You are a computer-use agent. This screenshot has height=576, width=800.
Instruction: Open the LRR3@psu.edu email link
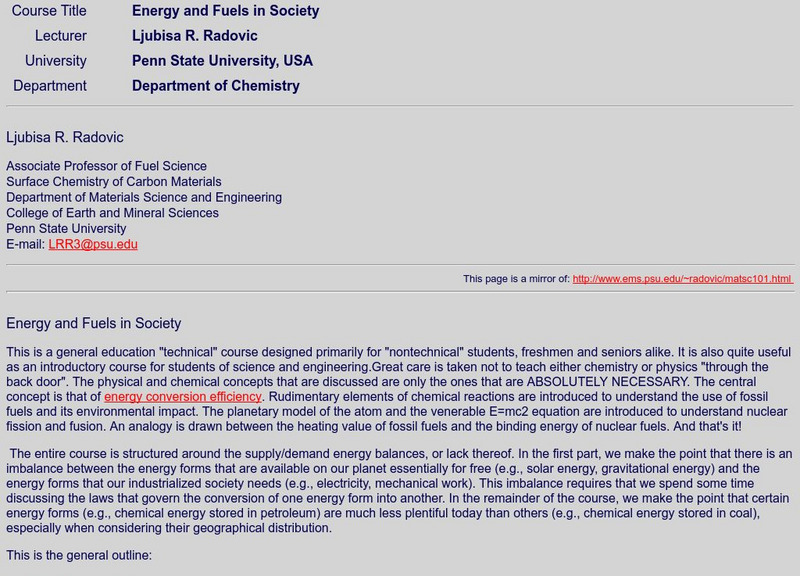tap(93, 244)
